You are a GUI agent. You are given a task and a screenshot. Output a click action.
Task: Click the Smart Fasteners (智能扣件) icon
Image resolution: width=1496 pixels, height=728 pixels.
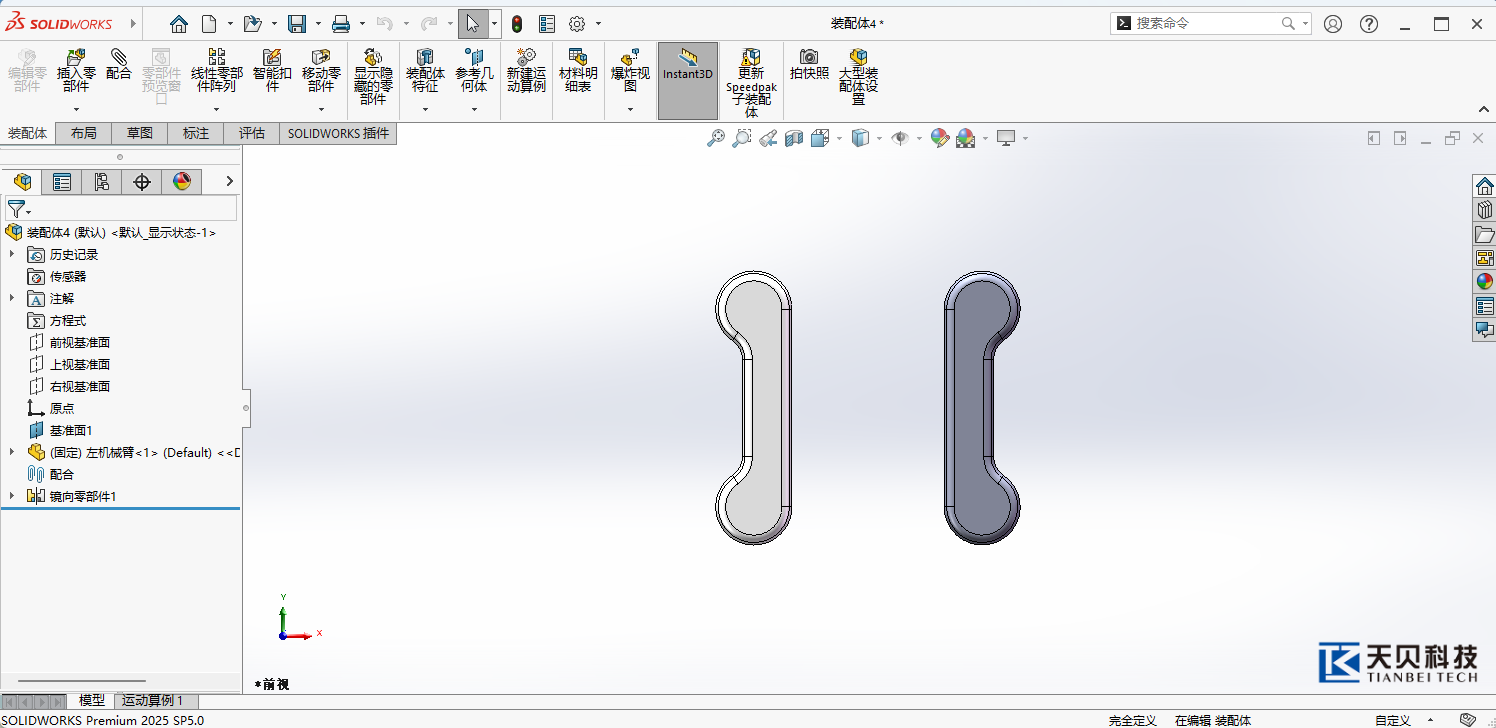click(272, 58)
